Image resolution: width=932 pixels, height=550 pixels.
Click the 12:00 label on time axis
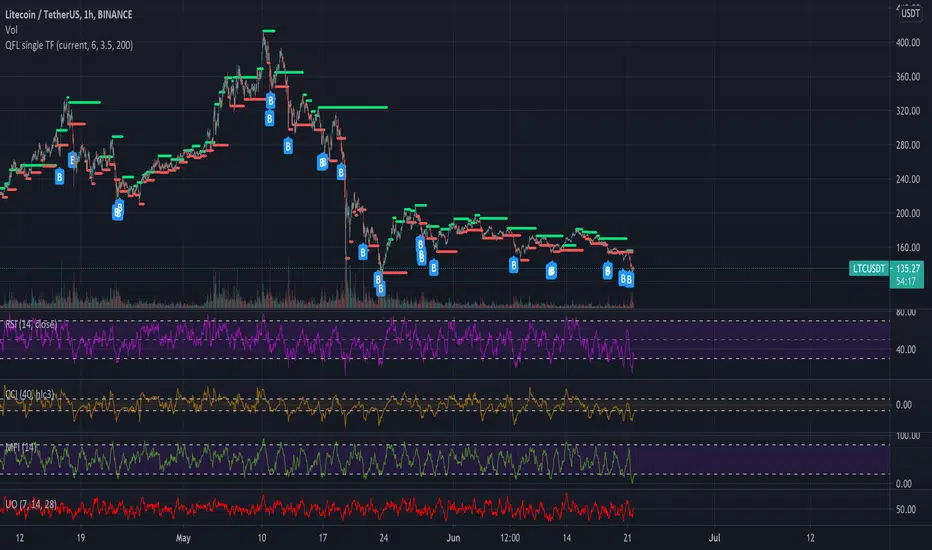[510, 538]
